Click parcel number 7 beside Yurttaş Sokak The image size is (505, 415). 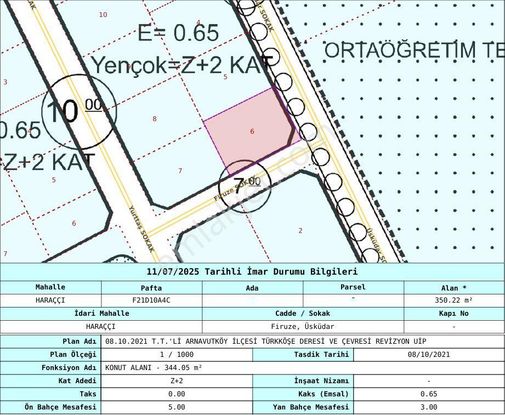[x=180, y=171]
